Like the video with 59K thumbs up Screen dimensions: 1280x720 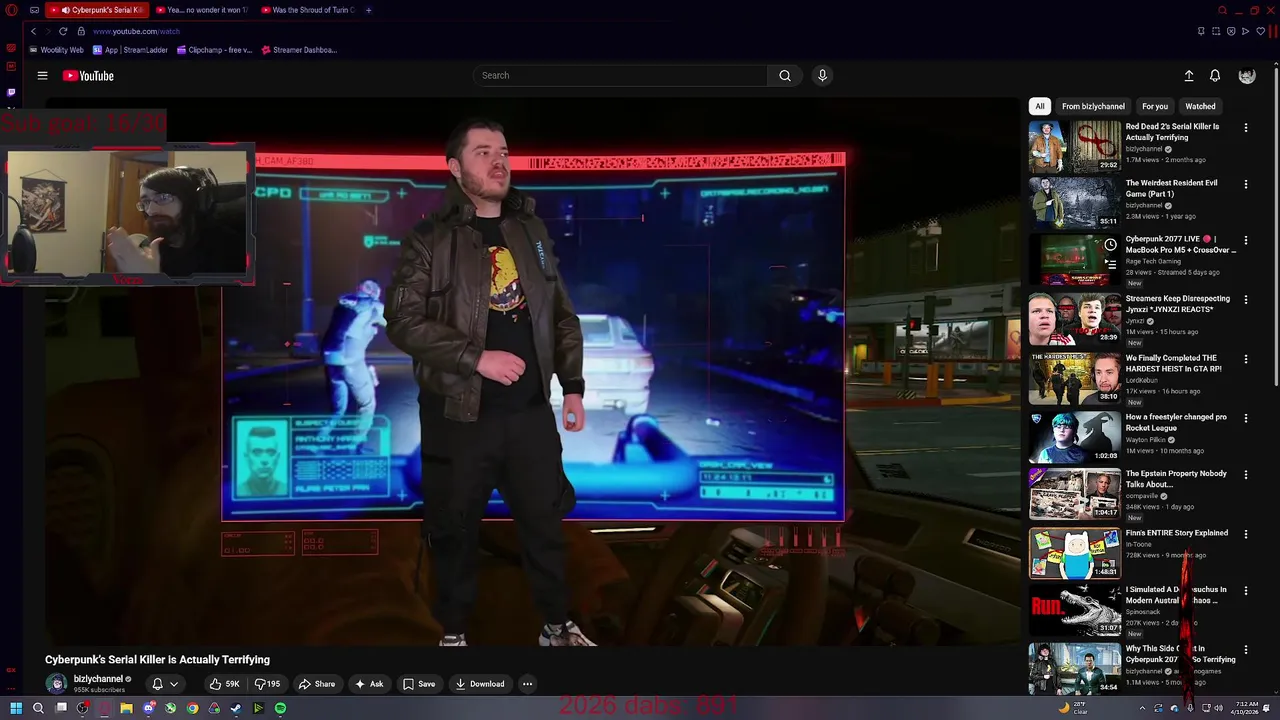(224, 684)
